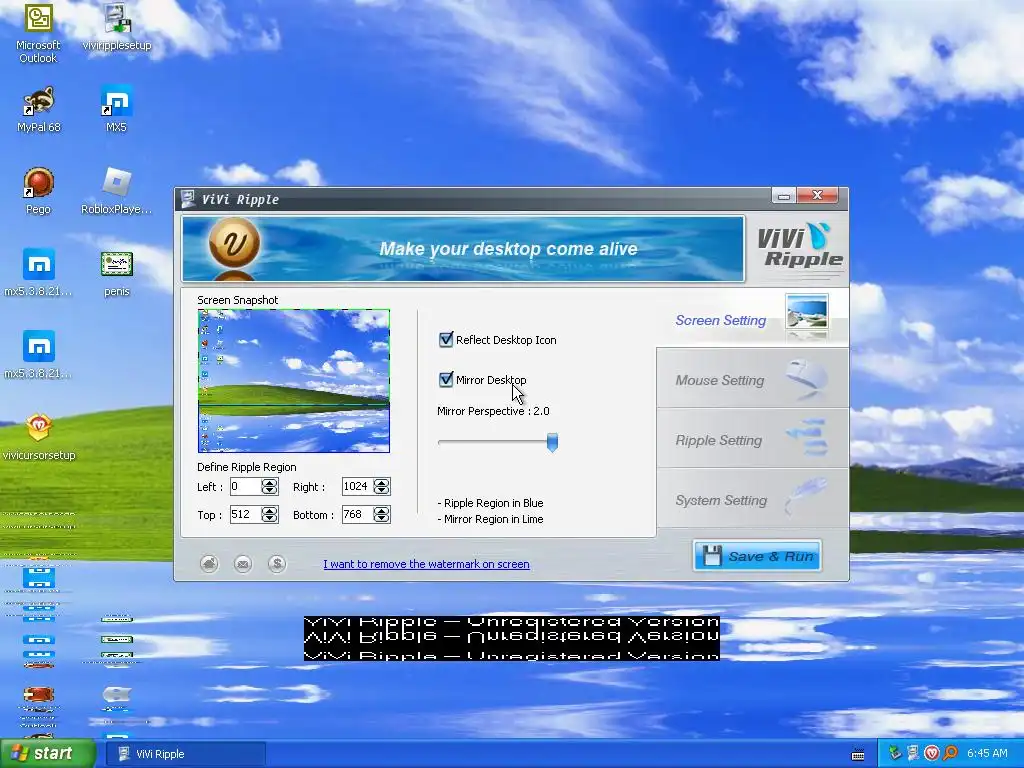
Task: Decrease Bottom value with down arrow
Action: (x=382, y=519)
